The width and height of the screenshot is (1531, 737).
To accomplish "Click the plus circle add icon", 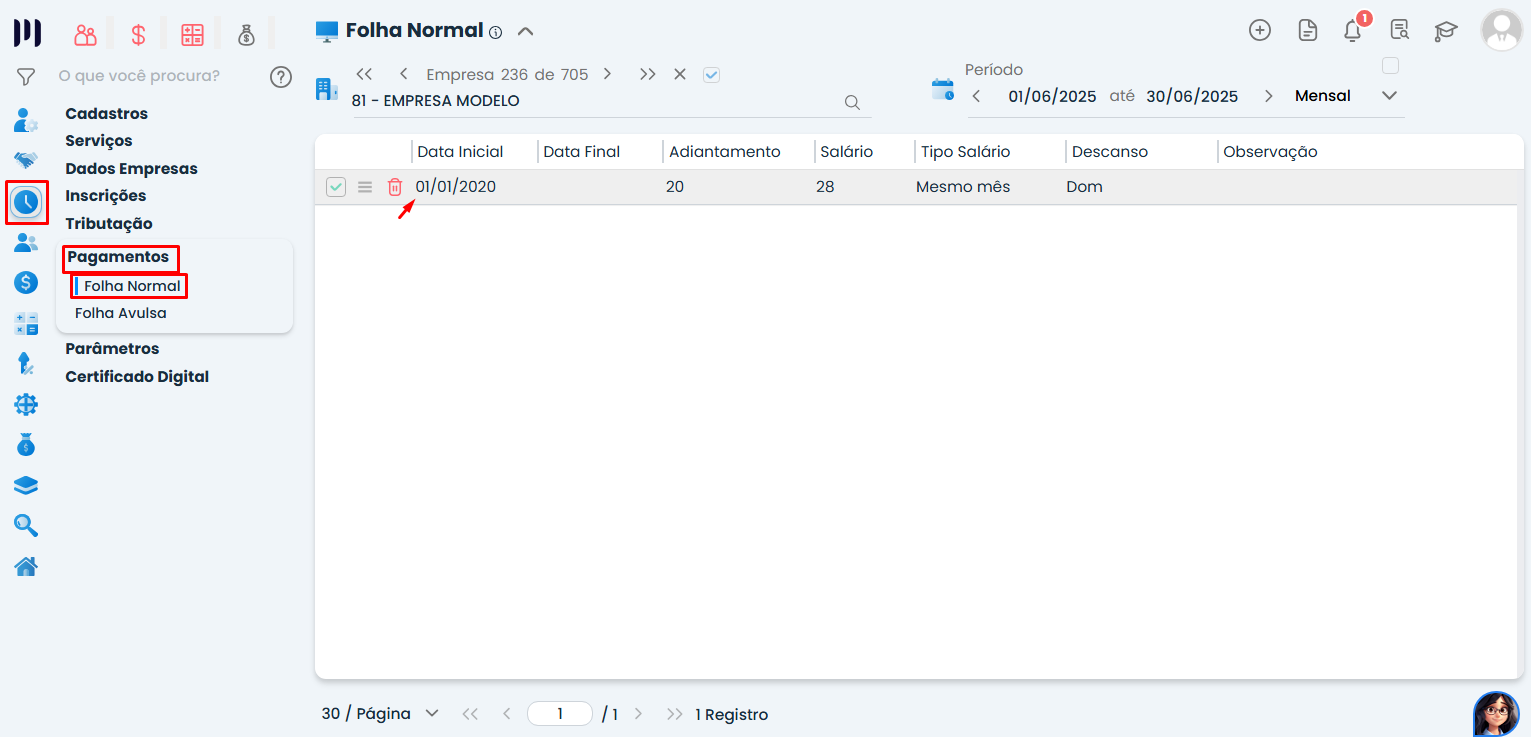I will (1260, 30).
